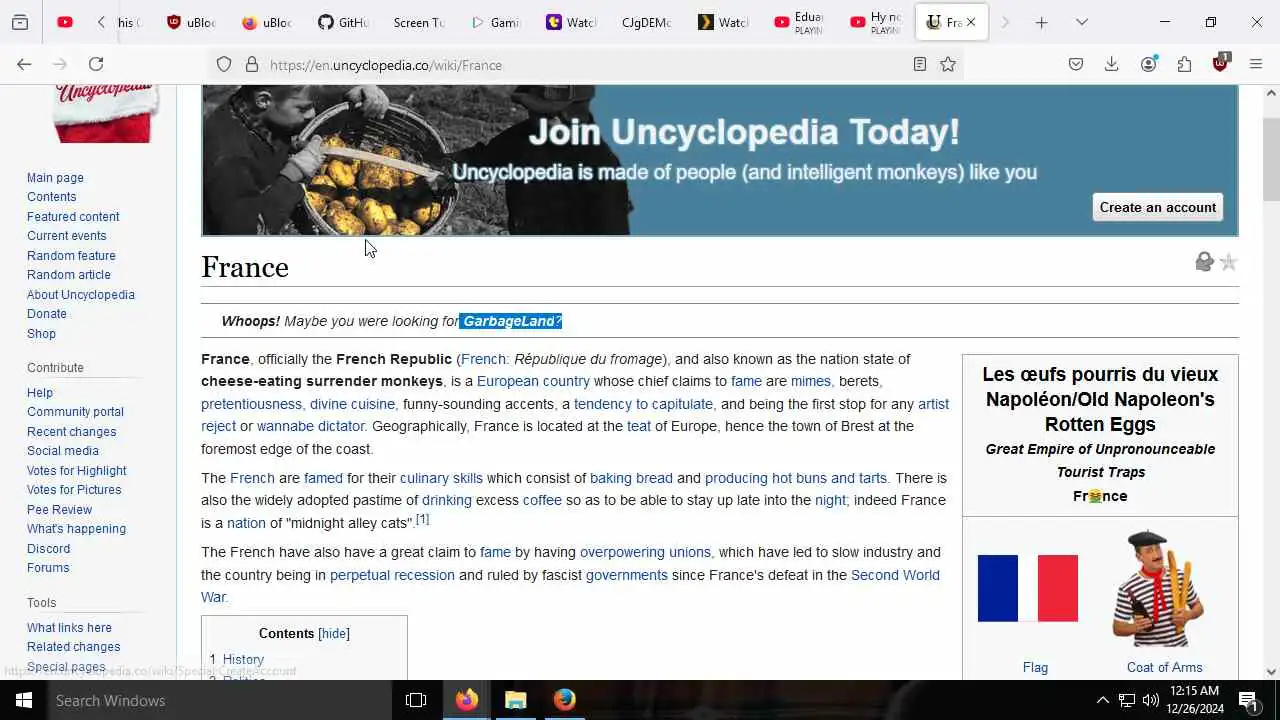Open the tracking protection shield panel
Viewport: 1280px width, 720px height.
224,64
